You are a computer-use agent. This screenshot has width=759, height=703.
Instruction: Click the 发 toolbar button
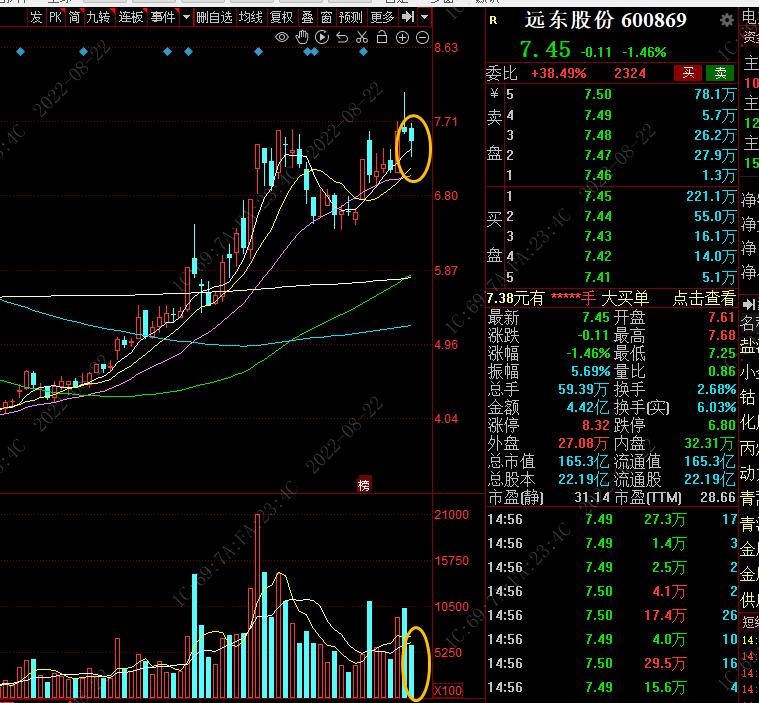click(36, 17)
